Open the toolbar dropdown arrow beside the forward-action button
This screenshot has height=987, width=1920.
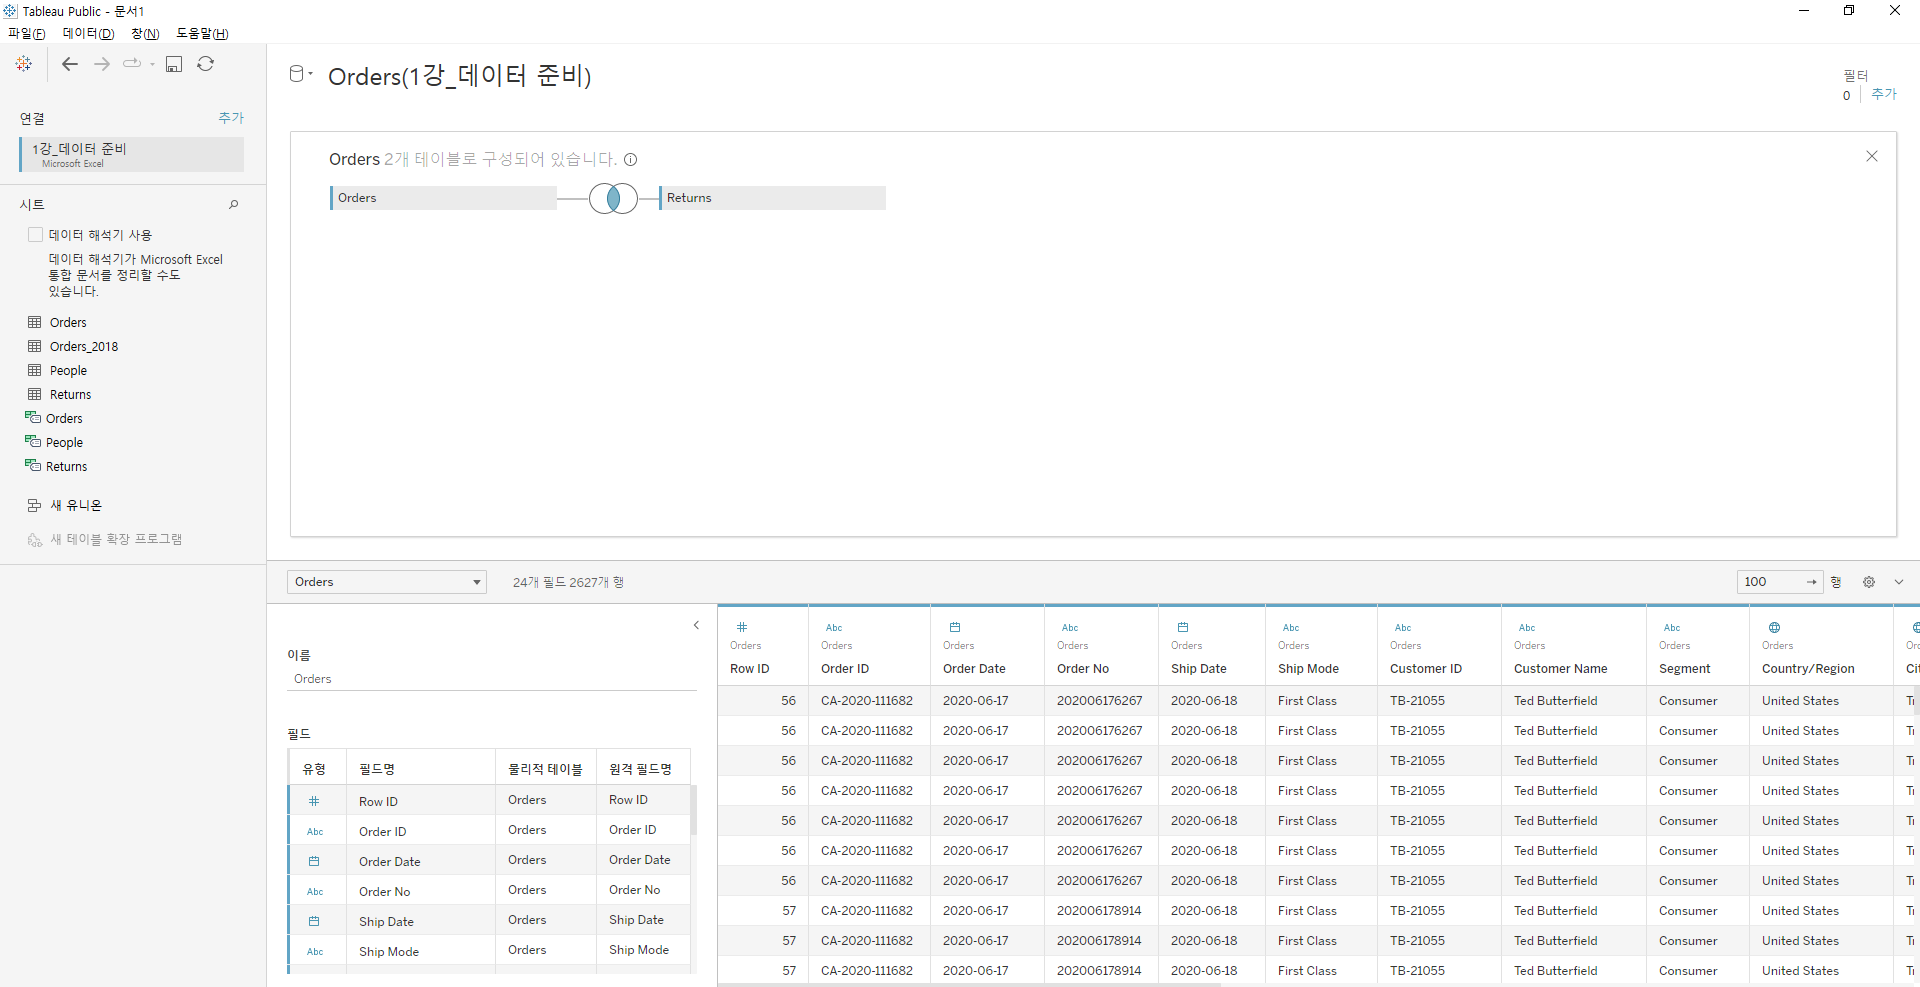click(152, 65)
